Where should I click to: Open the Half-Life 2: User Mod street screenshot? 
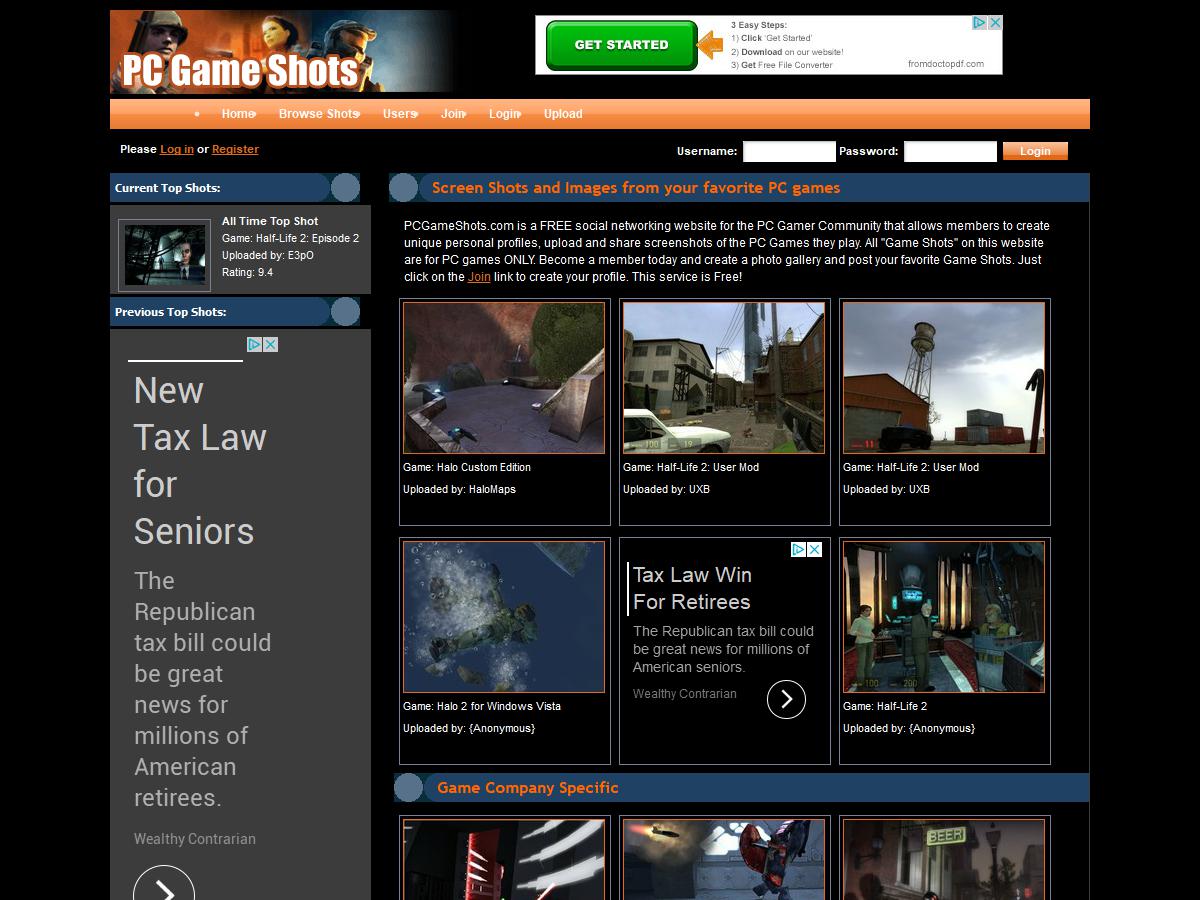click(x=724, y=378)
